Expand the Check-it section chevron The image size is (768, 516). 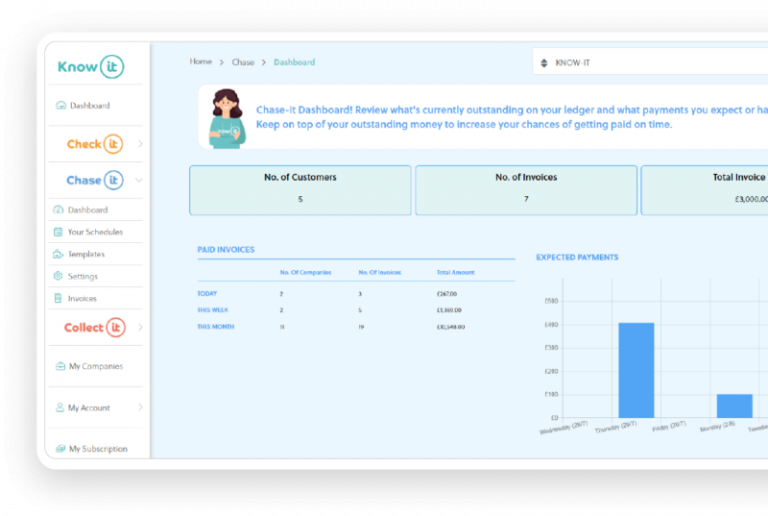point(140,144)
